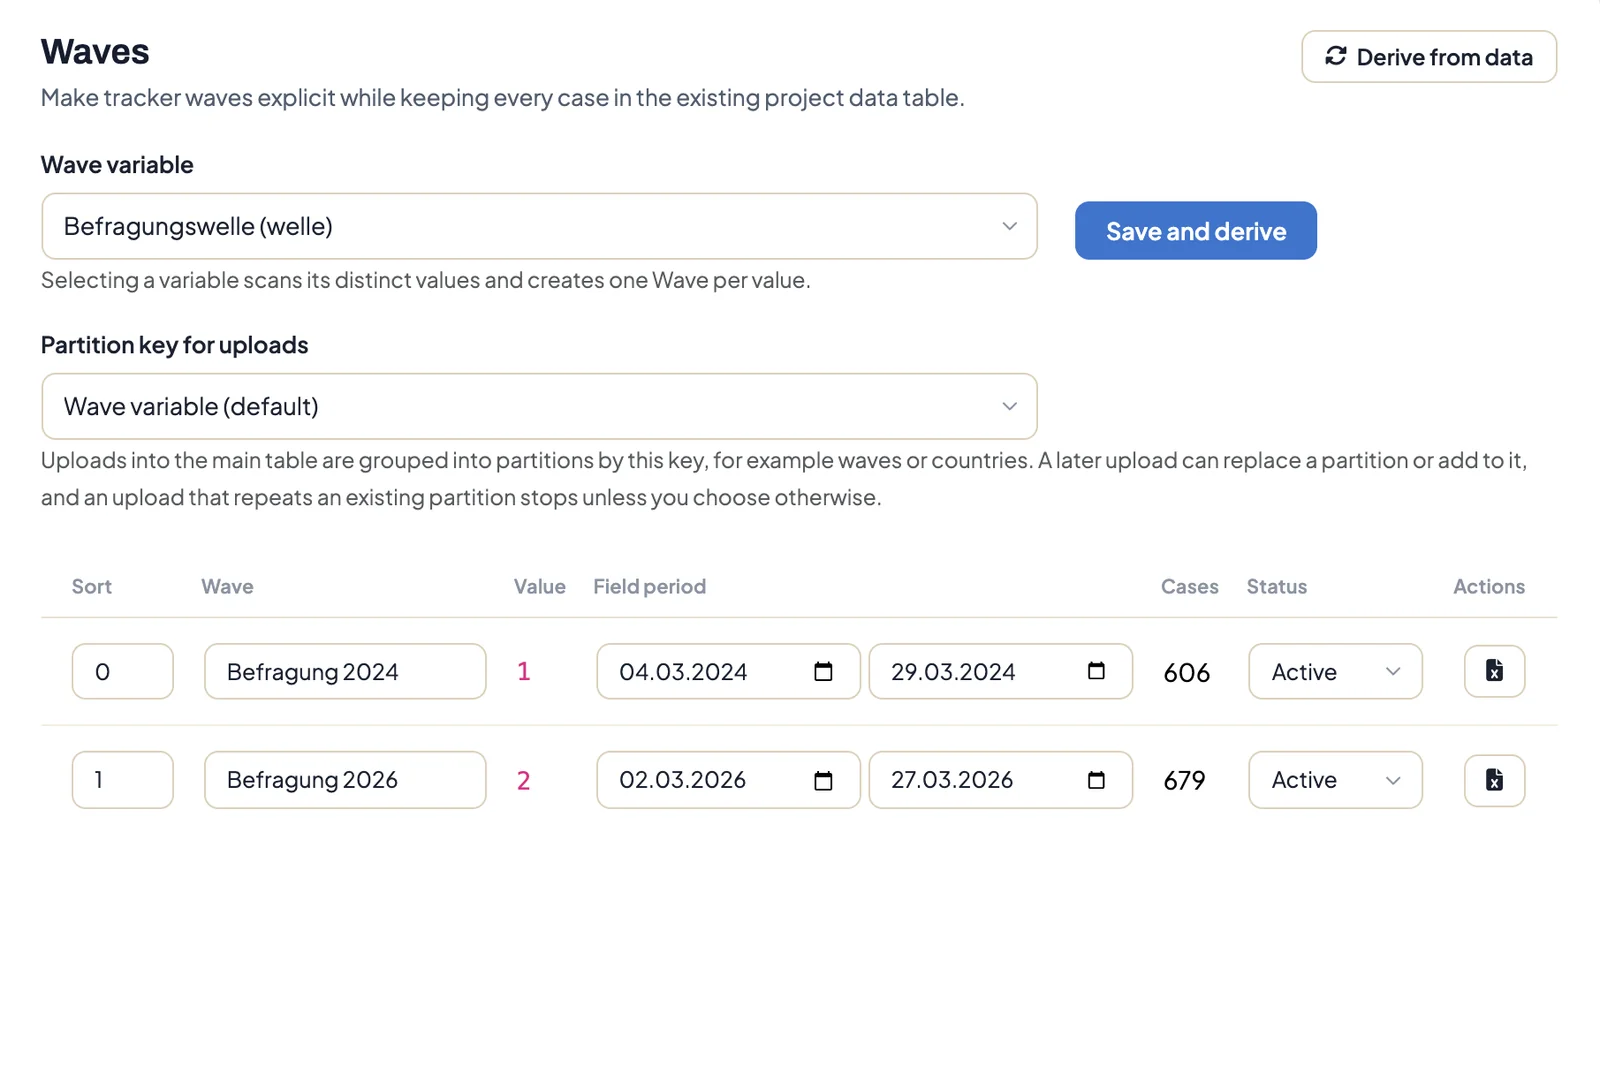Open the calendar picker for end date 27.03.2026
Screen dimensions: 1600x1067
click(x=1096, y=780)
